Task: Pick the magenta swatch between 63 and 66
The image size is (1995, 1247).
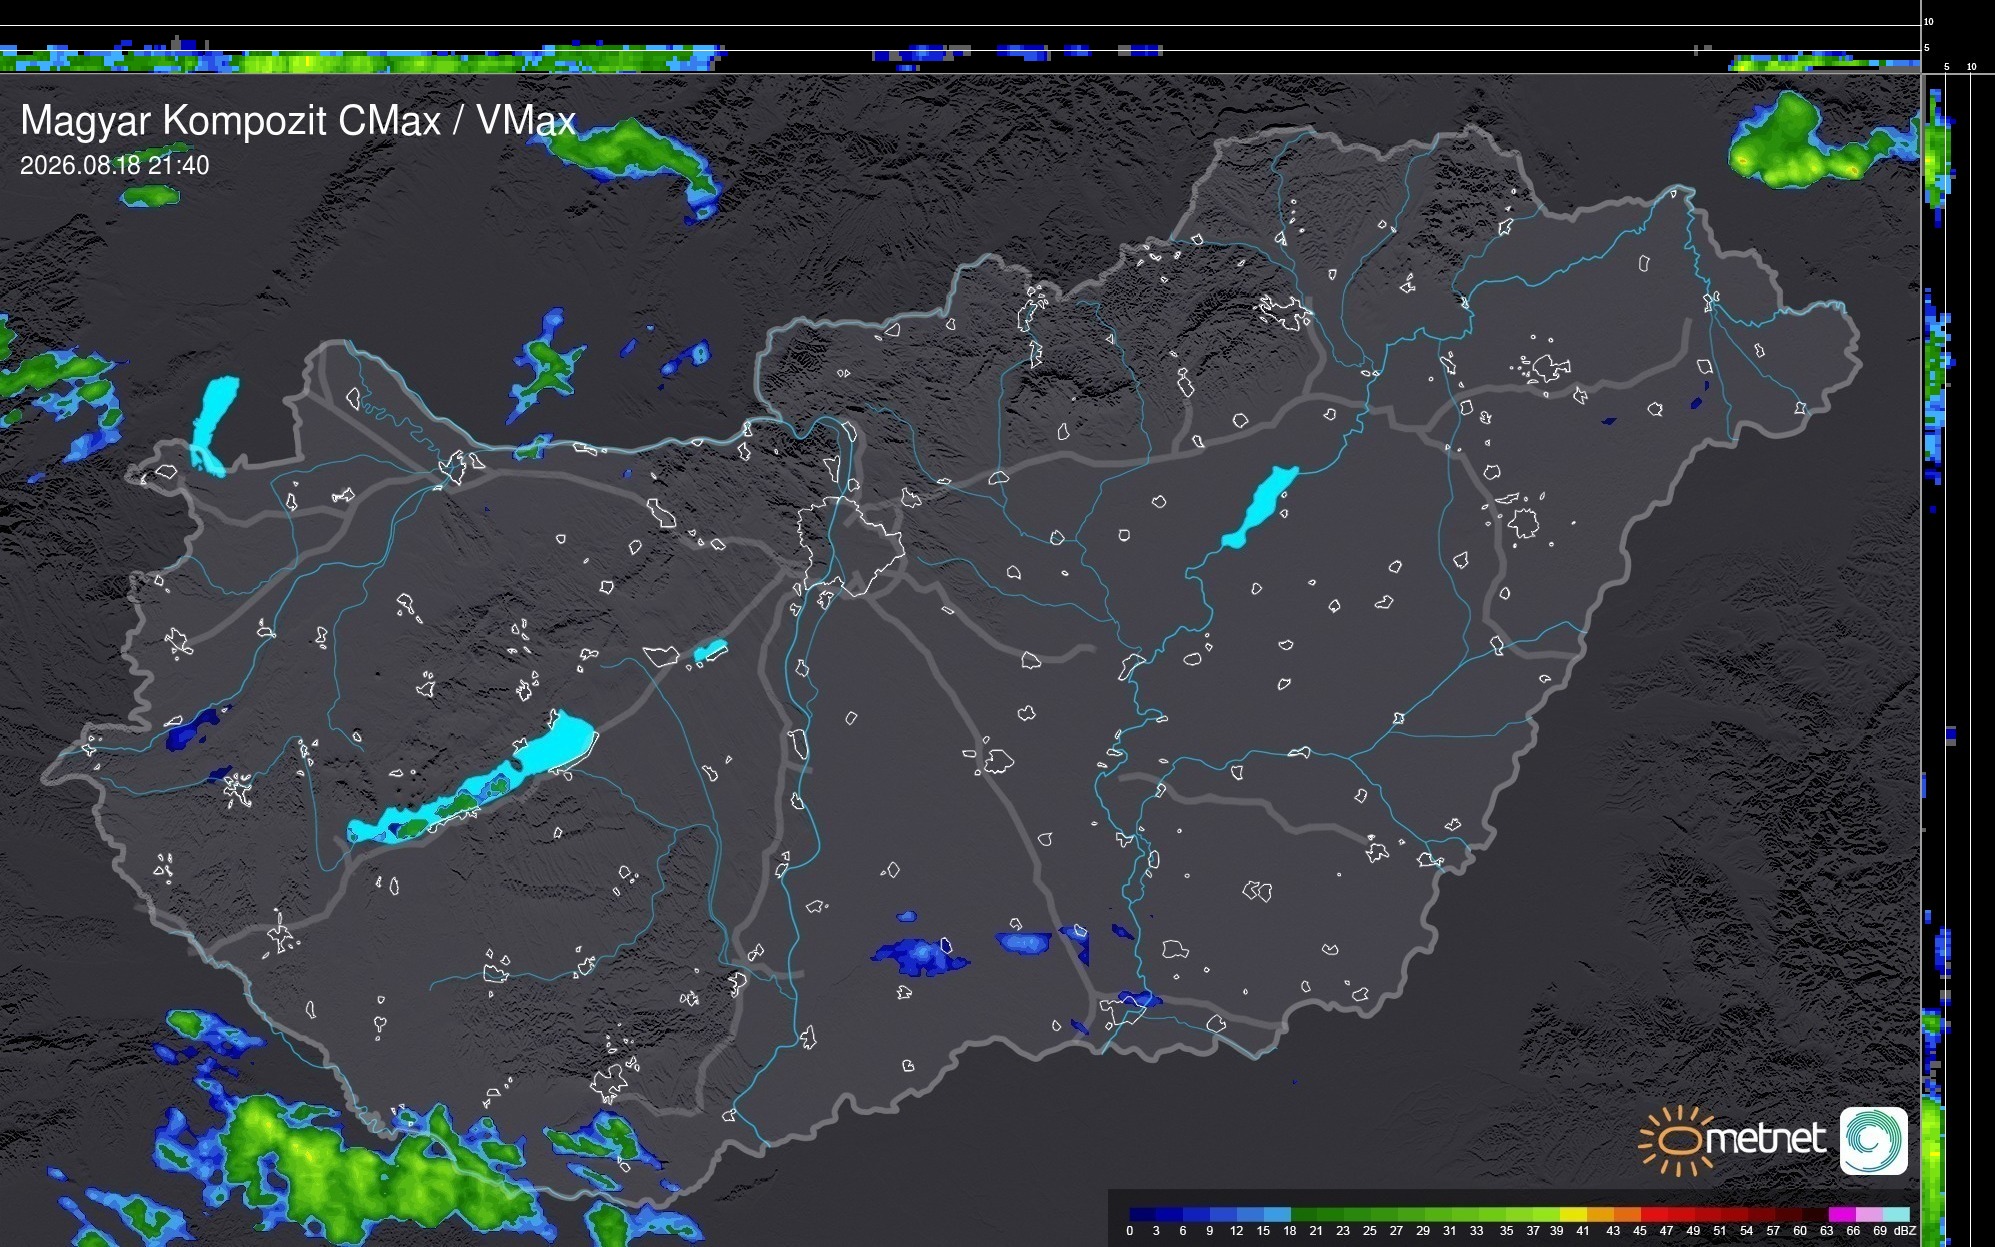Action: tap(1841, 1214)
